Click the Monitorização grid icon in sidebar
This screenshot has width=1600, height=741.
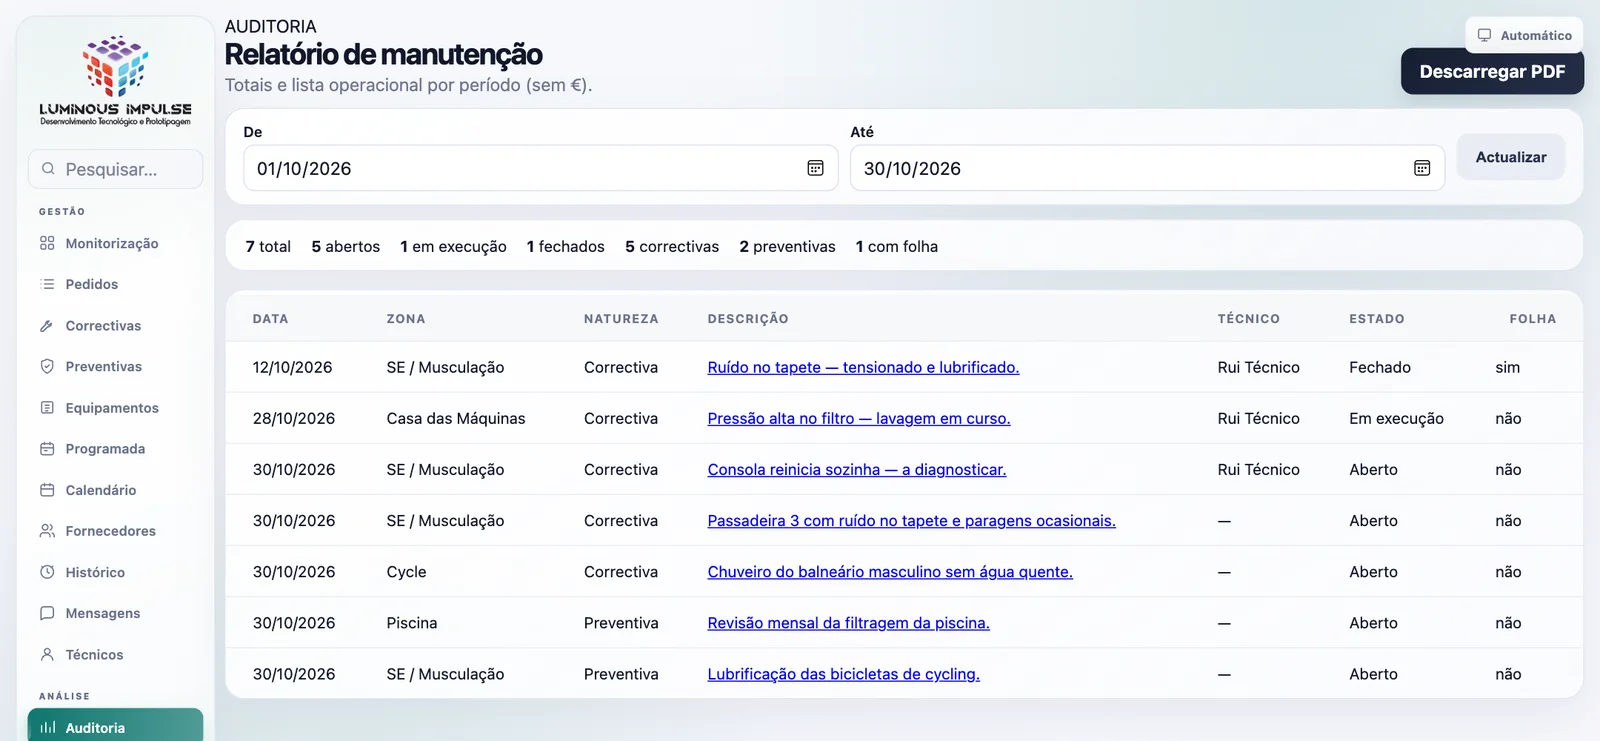[47, 243]
